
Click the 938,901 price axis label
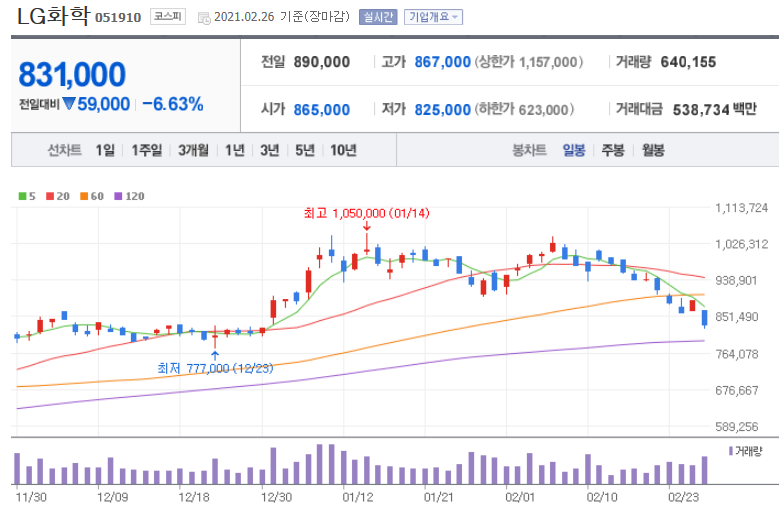click(737, 281)
